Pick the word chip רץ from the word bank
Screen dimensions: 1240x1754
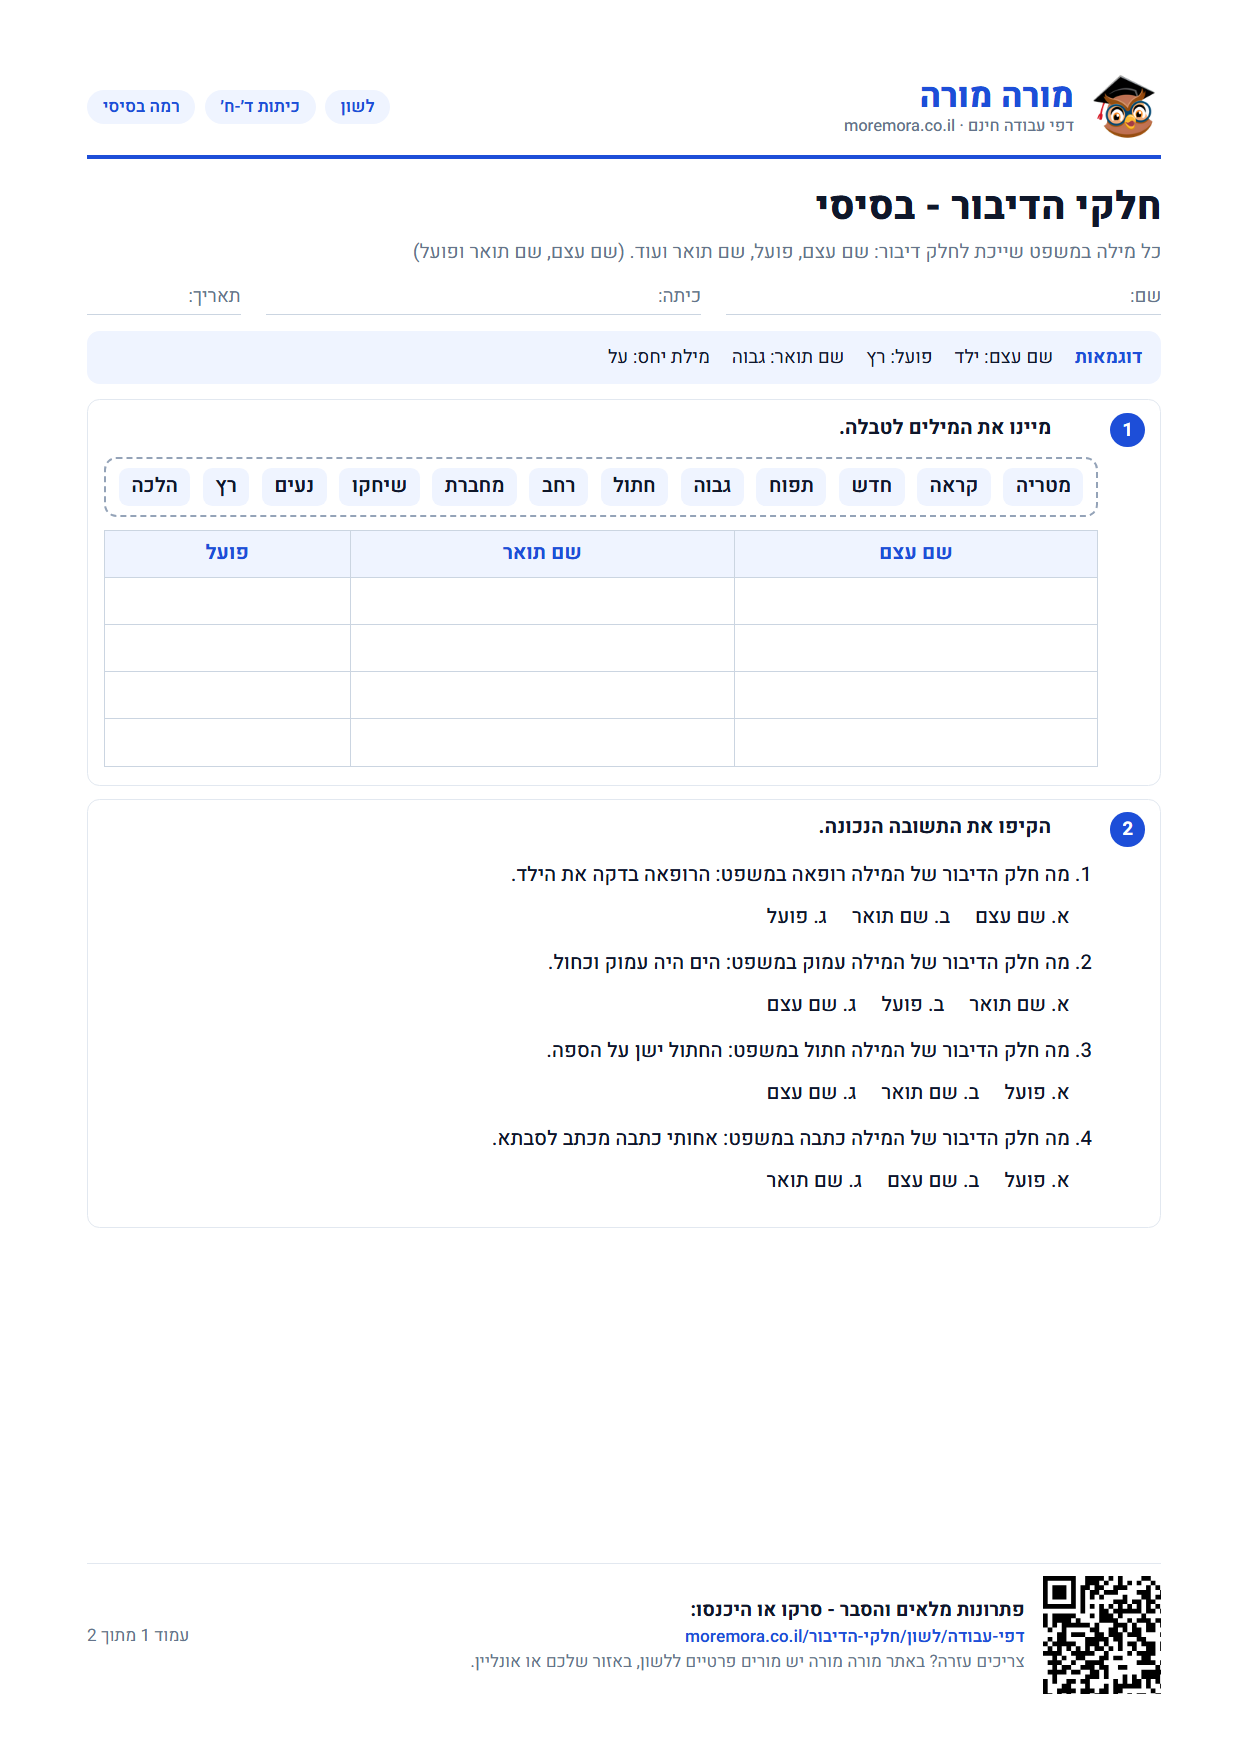pos(227,486)
